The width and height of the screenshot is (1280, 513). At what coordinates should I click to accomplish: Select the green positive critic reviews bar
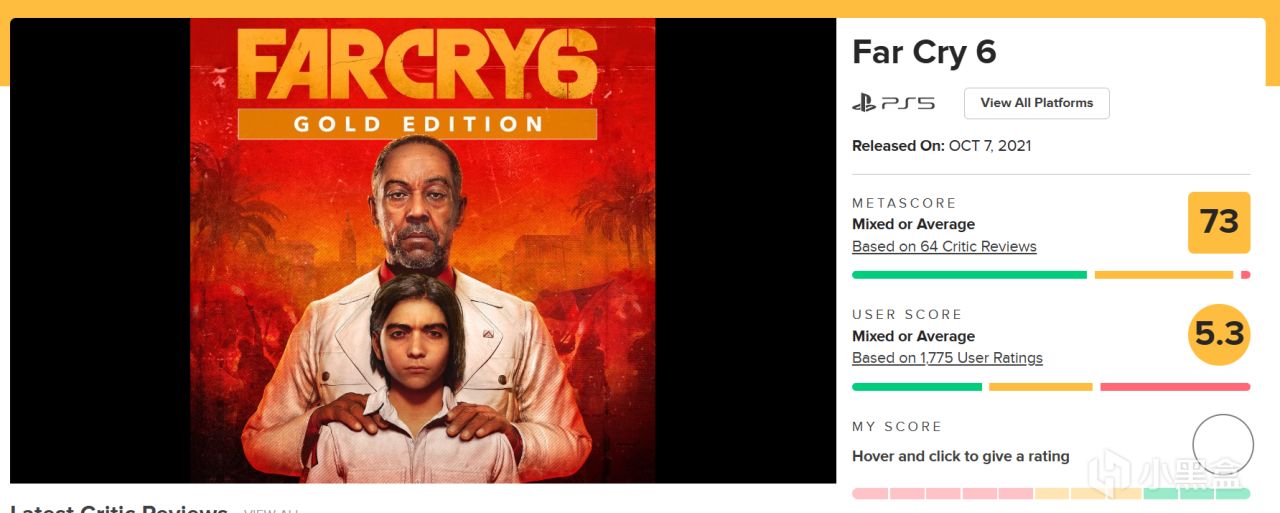tap(968, 275)
